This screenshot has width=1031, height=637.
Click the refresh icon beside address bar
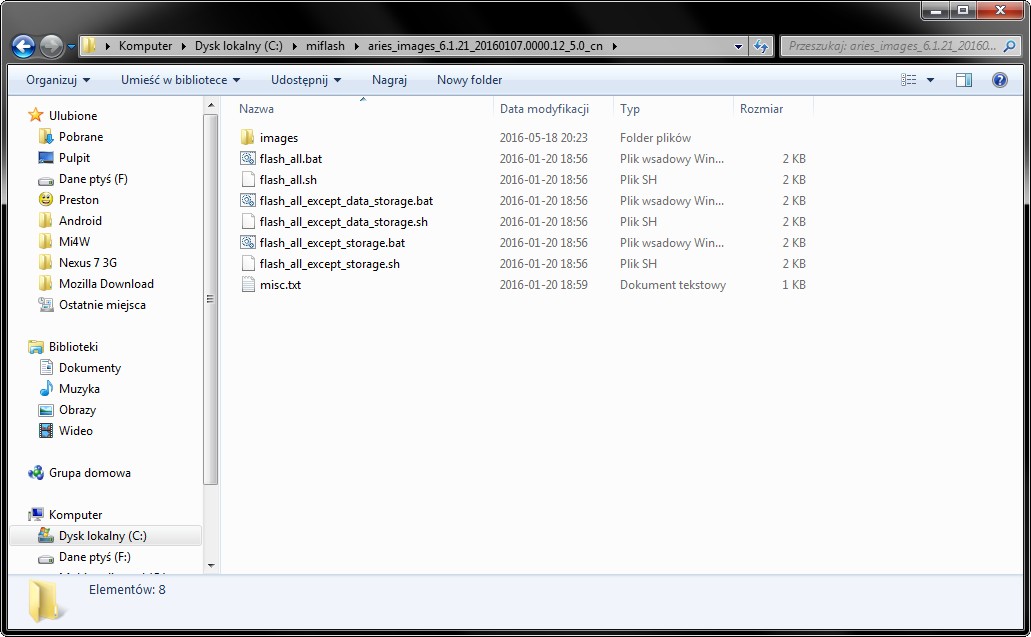pos(762,46)
